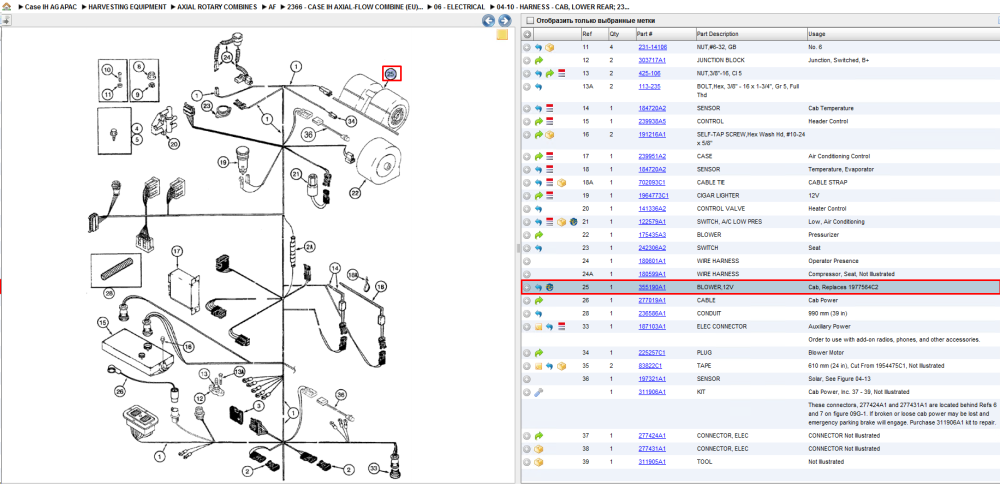Image resolution: width=1000 pixels, height=484 pixels.
Task: Click package icon on TOOL ref 39 row
Action: (x=538, y=462)
